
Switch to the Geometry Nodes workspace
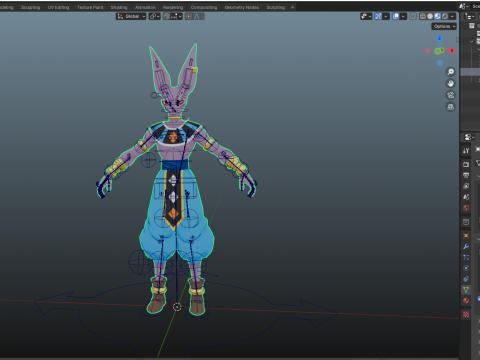[242, 7]
